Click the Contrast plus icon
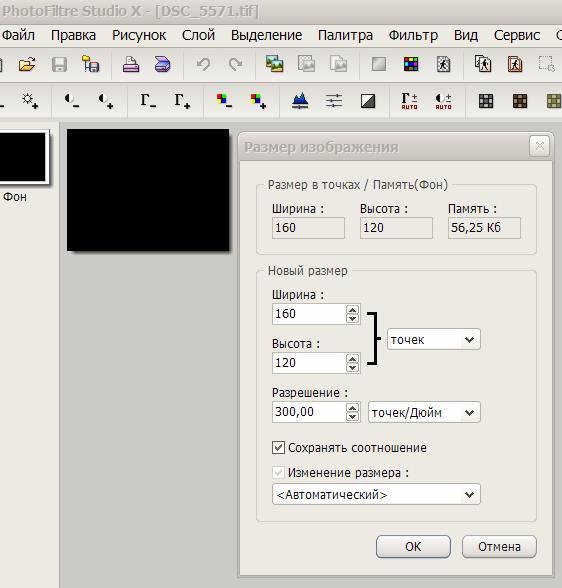This screenshot has height=588, width=562. click(x=106, y=101)
